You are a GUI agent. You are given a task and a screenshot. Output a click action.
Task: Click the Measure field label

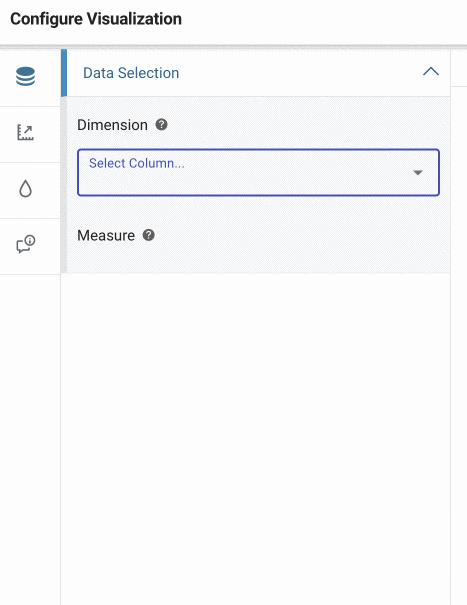coord(106,235)
